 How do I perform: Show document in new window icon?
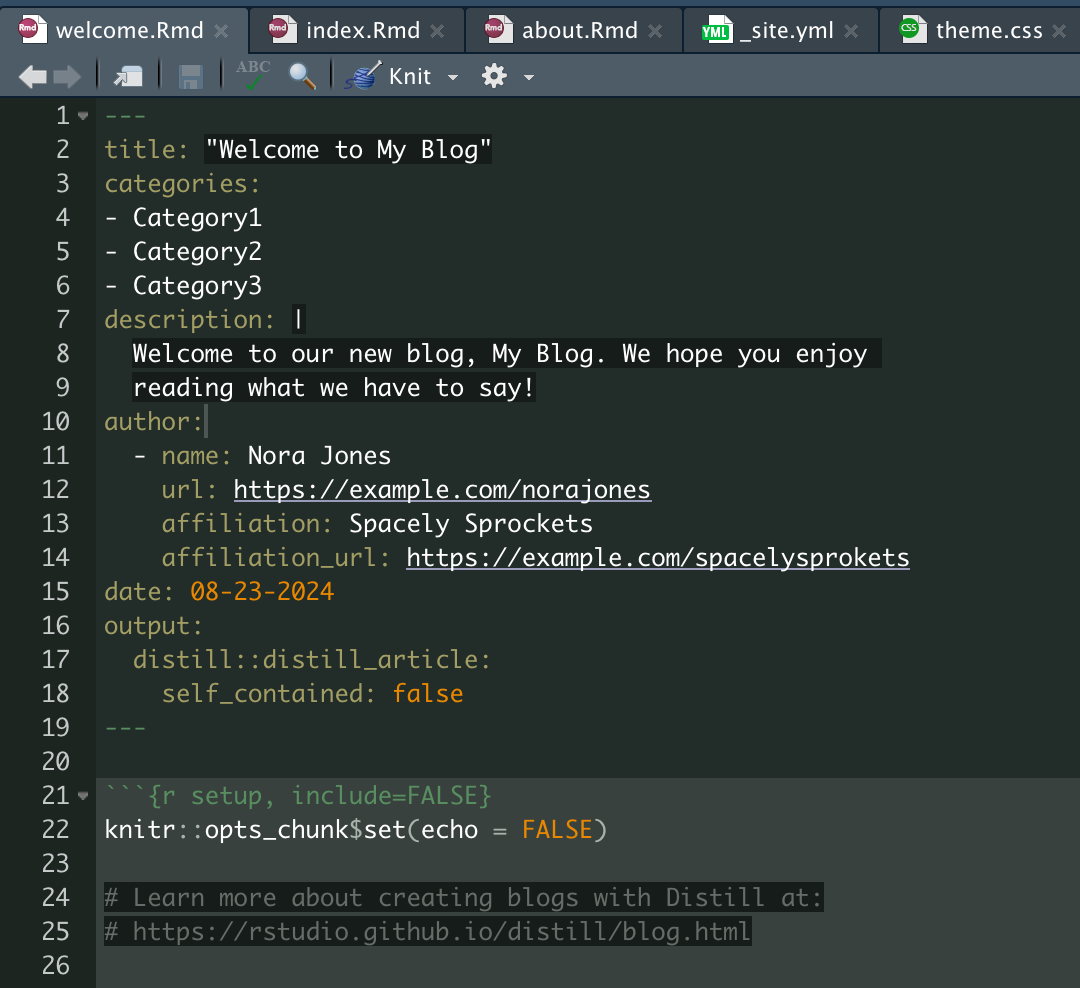point(128,76)
